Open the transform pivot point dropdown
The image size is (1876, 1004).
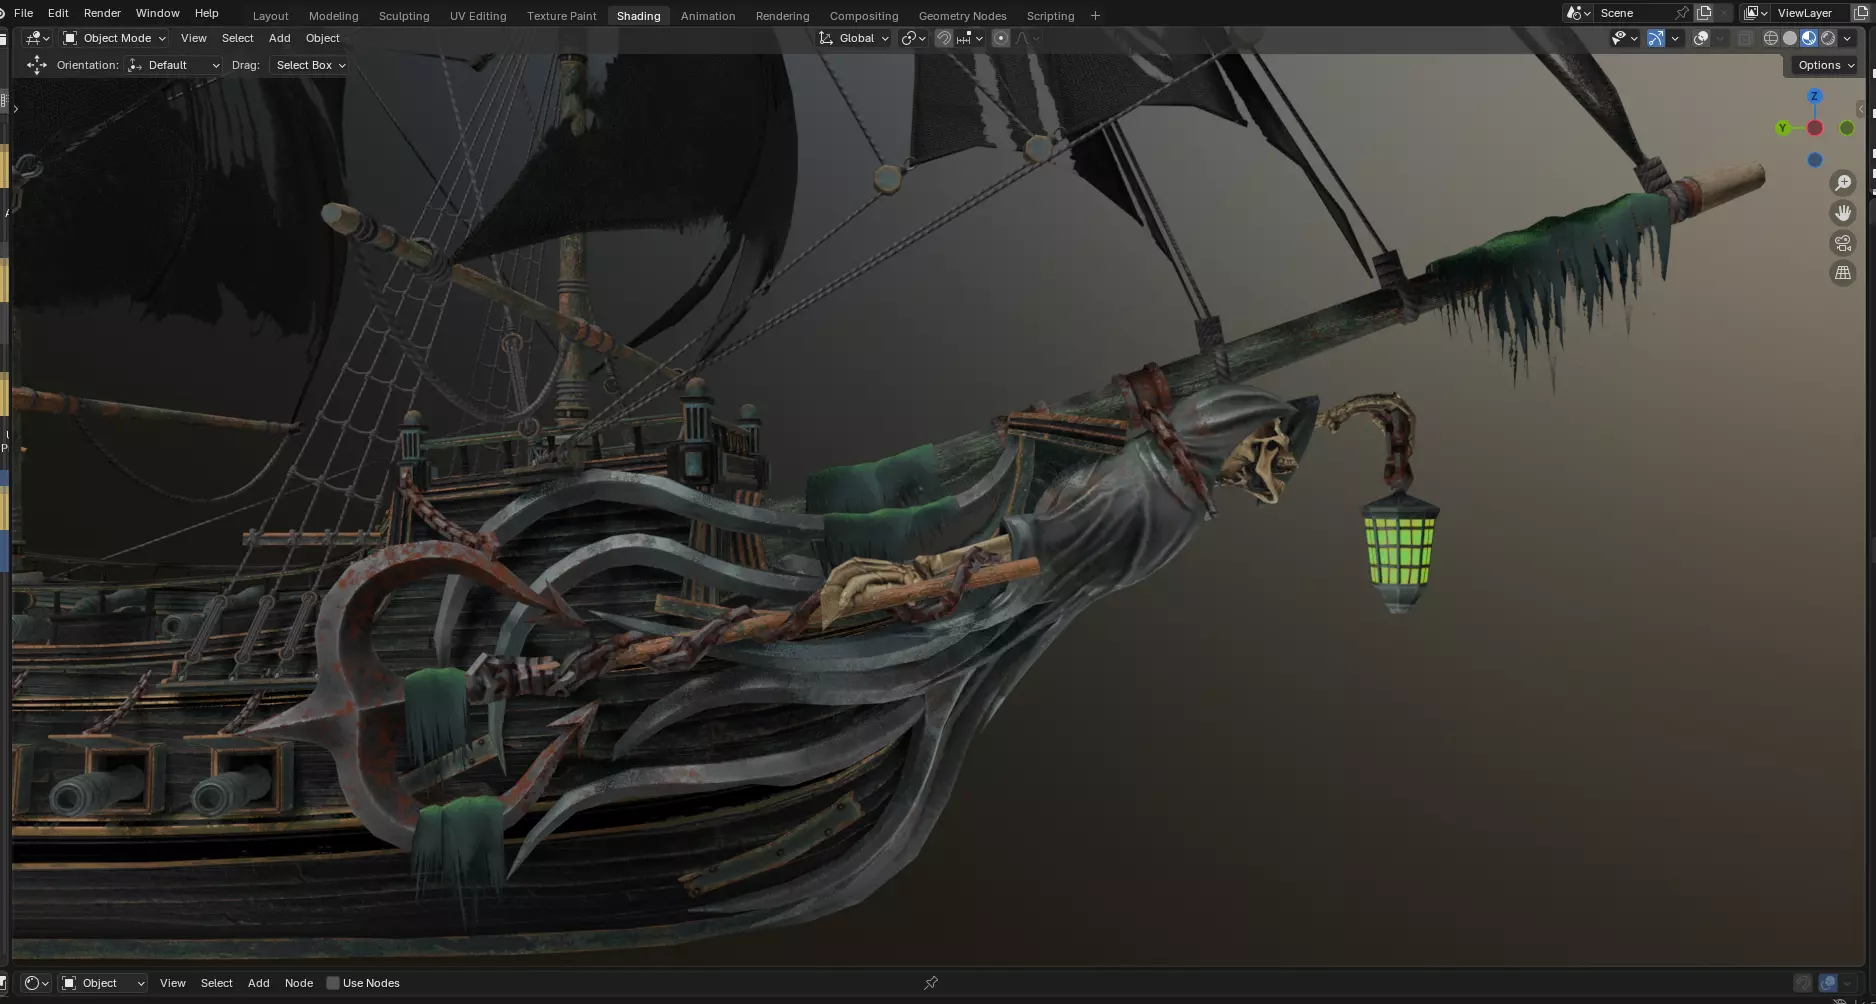point(913,38)
